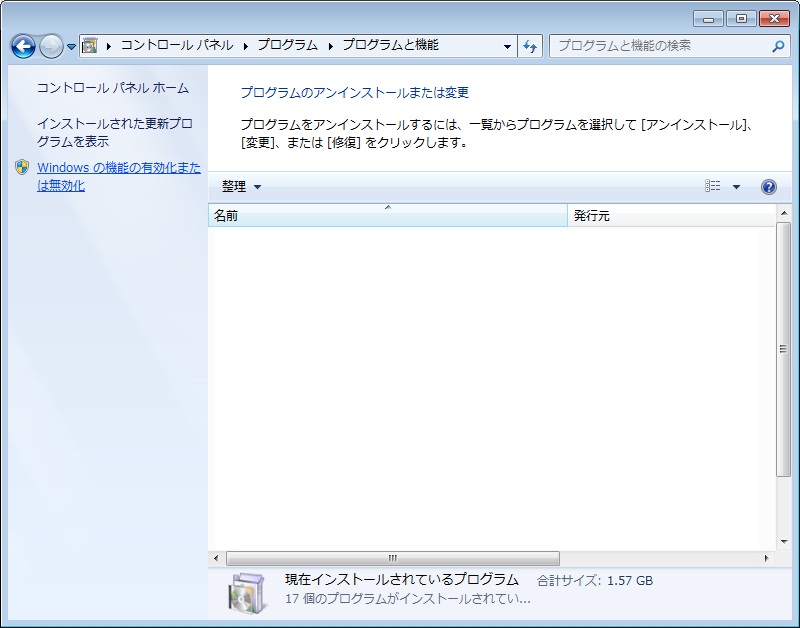This screenshot has height=628, width=800.
Task: Sort by 発行元 column header
Action: [671, 215]
